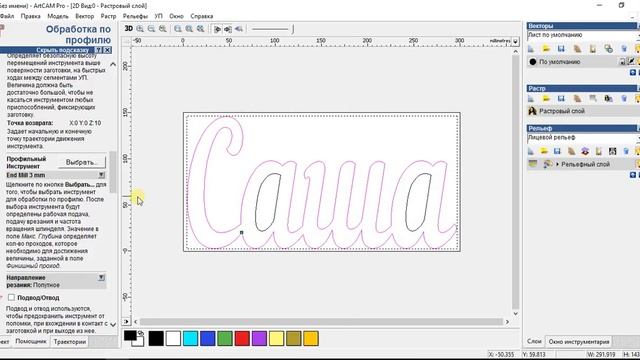Click the first arrow icon in the view toolbar

tap(218, 29)
